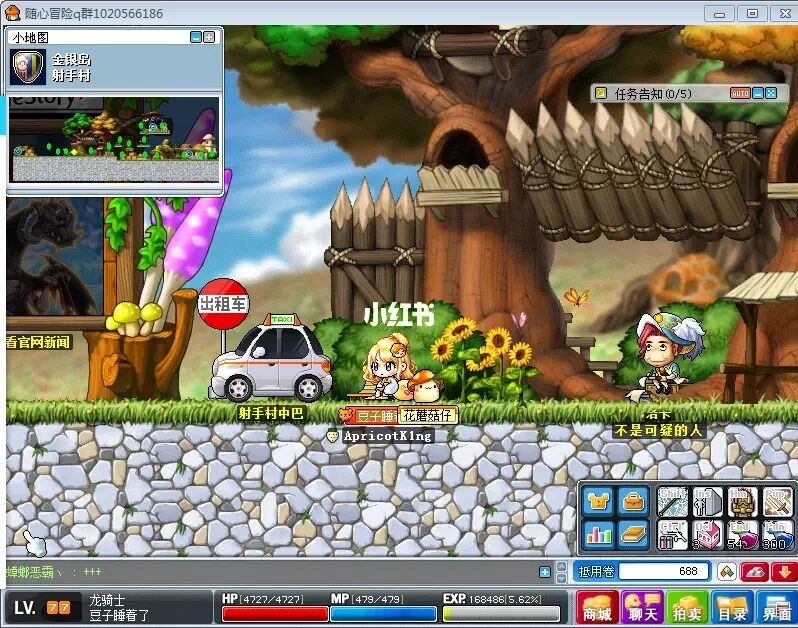Click the 花蘑菇仔 pet name tag
This screenshot has height=628, width=798.
[428, 415]
